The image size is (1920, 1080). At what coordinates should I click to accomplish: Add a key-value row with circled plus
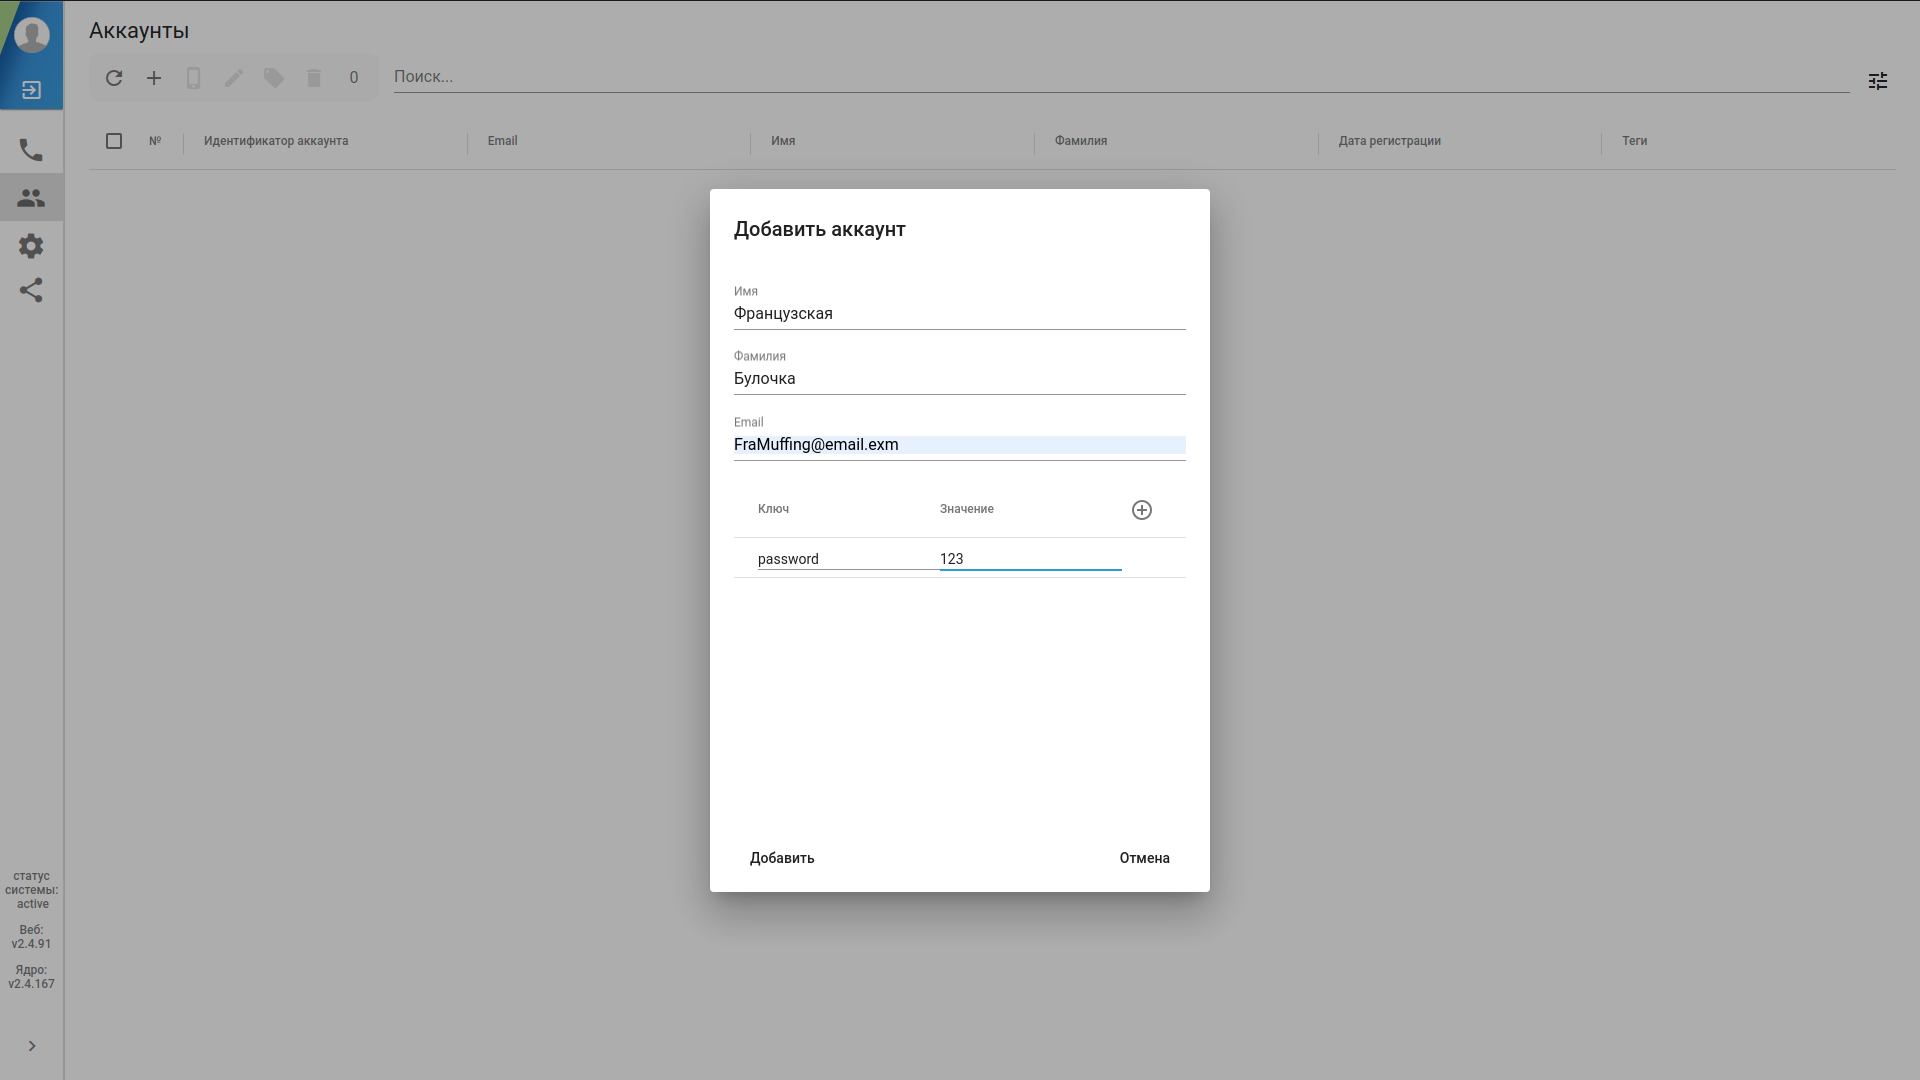1142,510
